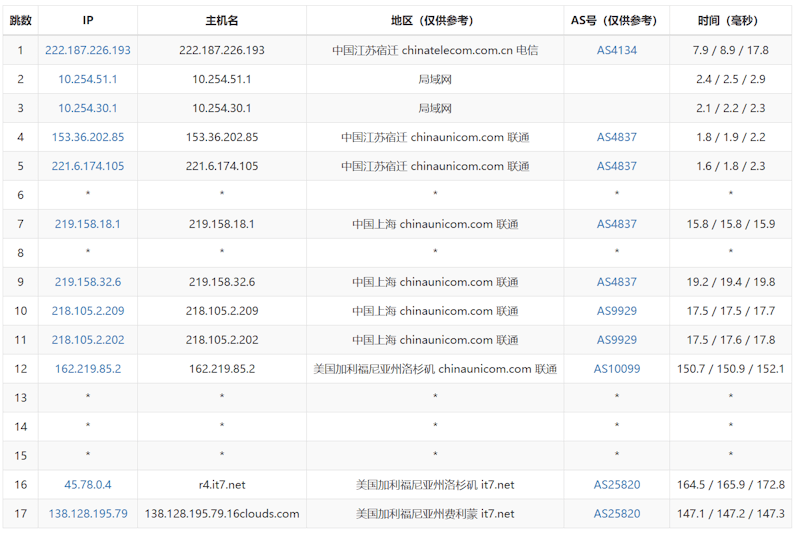Select time value 1.8 / 1.9 / 2.2
This screenshot has width=800, height=534.
click(731, 137)
